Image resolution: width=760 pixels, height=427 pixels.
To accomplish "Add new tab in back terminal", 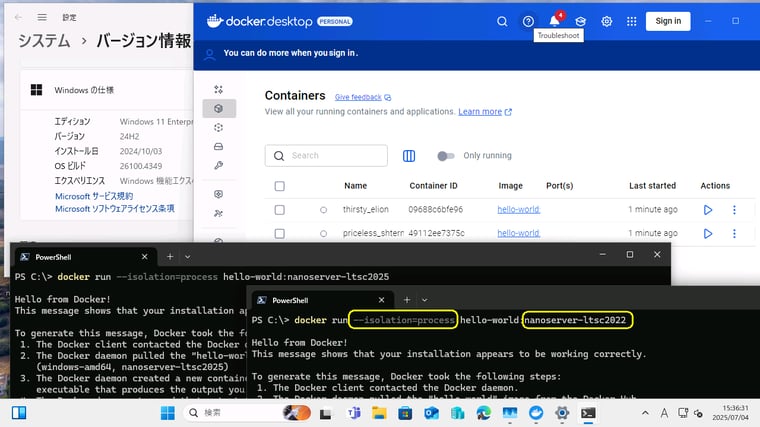I will click(x=170, y=257).
